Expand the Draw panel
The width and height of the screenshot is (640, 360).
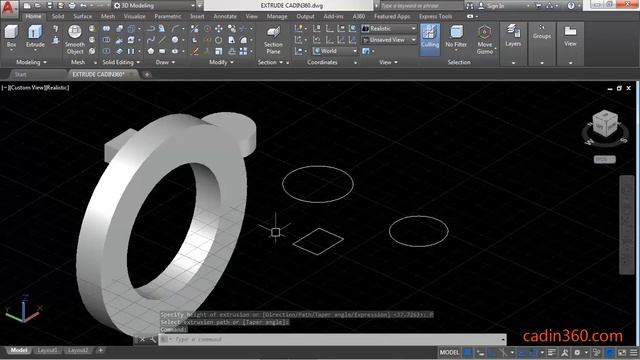165,62
